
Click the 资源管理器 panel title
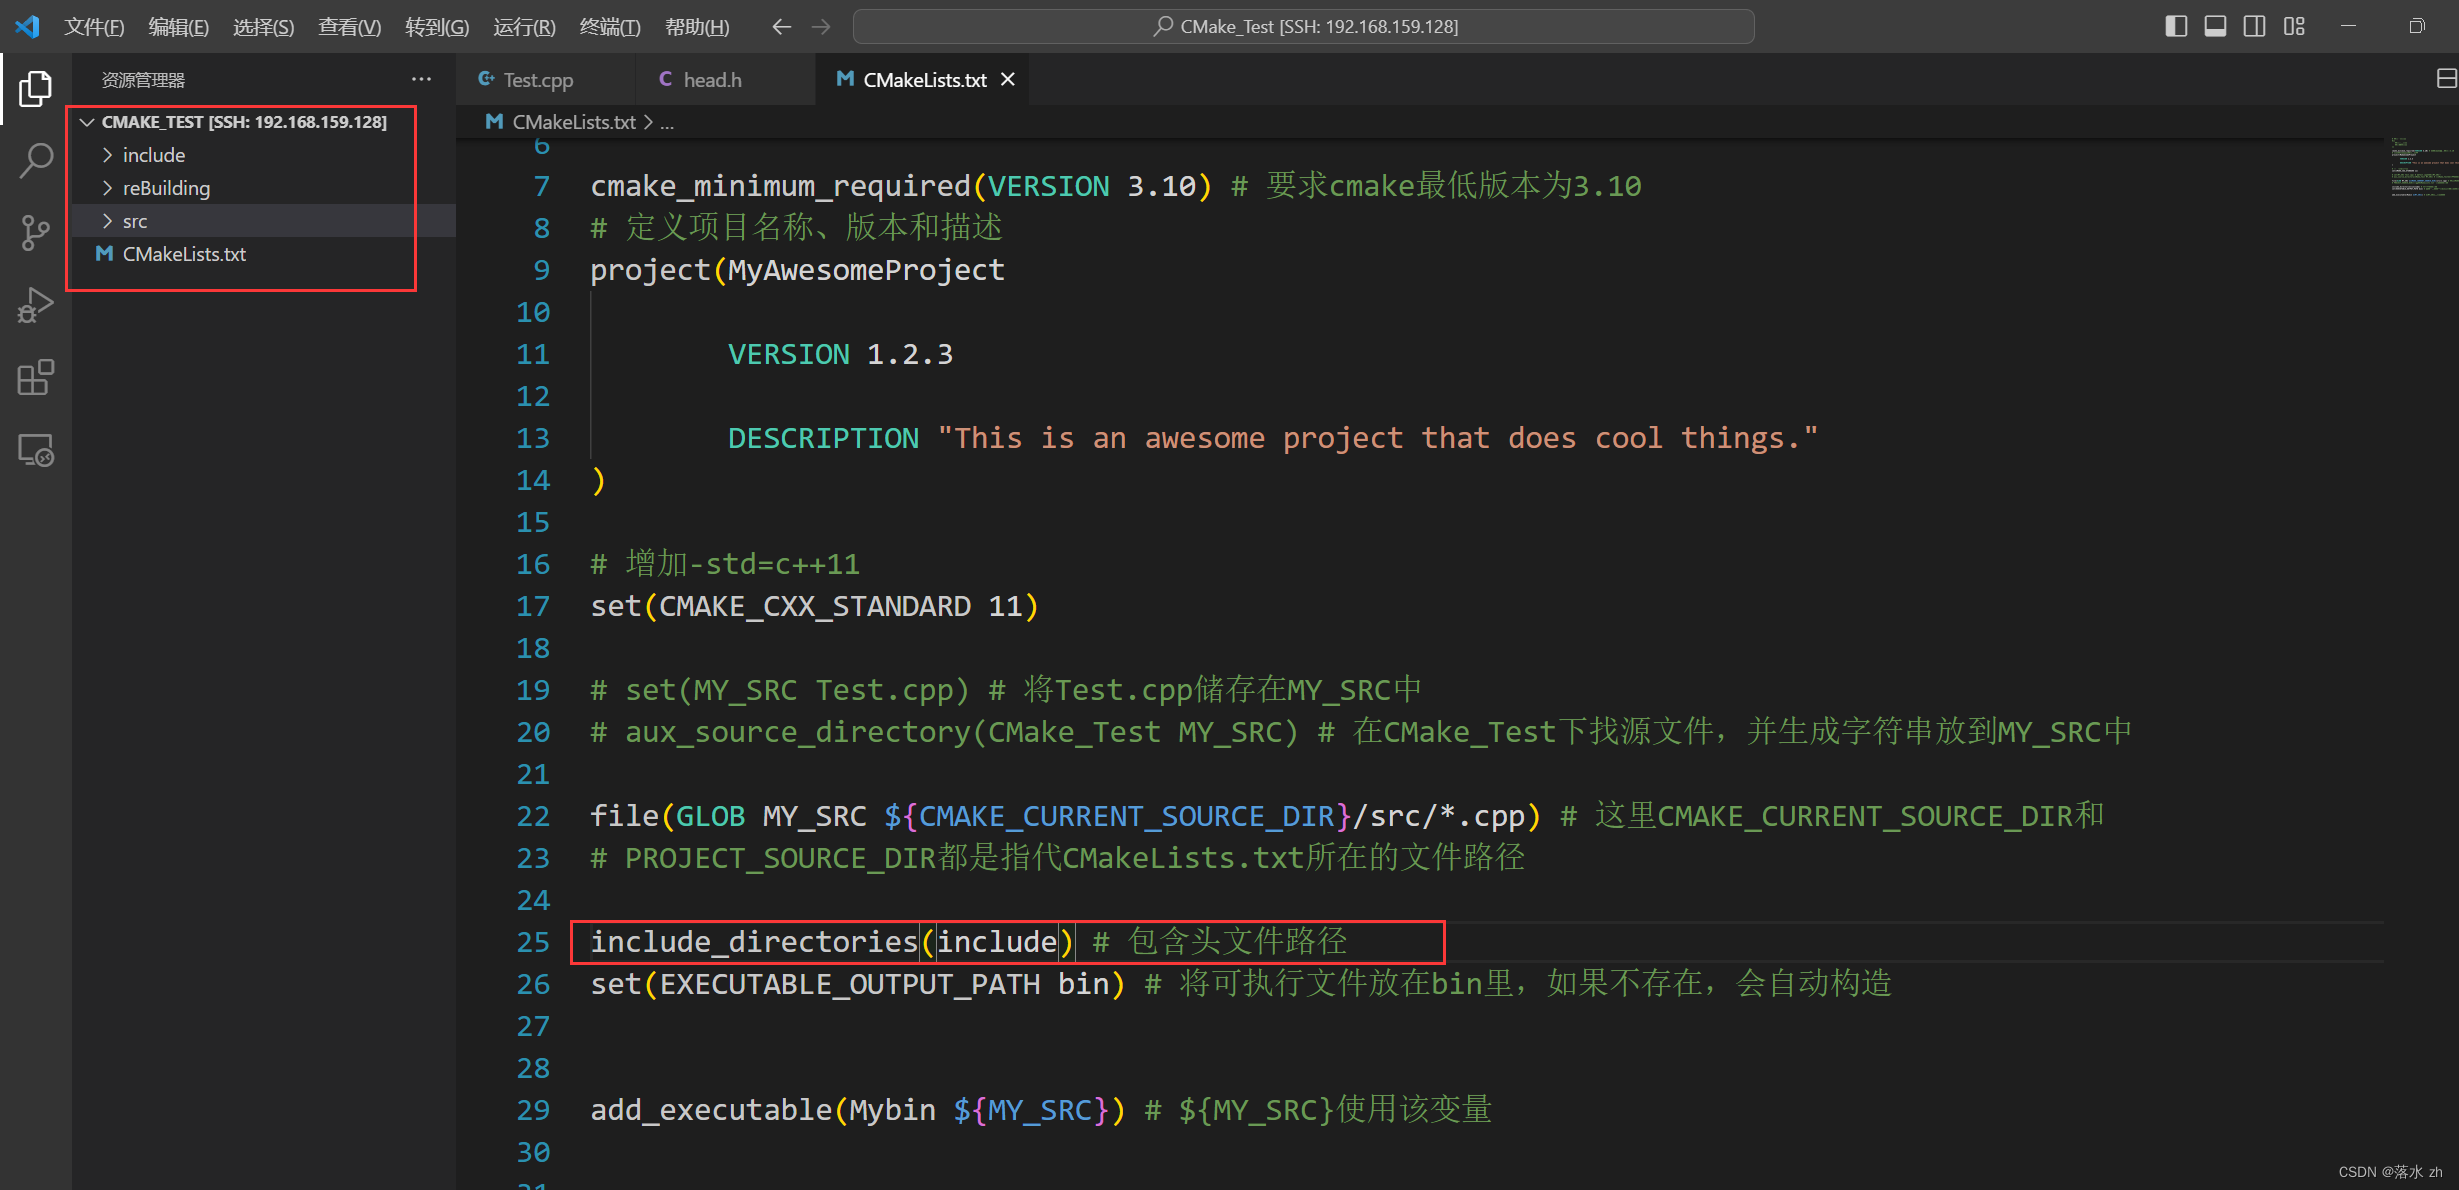pos(143,79)
